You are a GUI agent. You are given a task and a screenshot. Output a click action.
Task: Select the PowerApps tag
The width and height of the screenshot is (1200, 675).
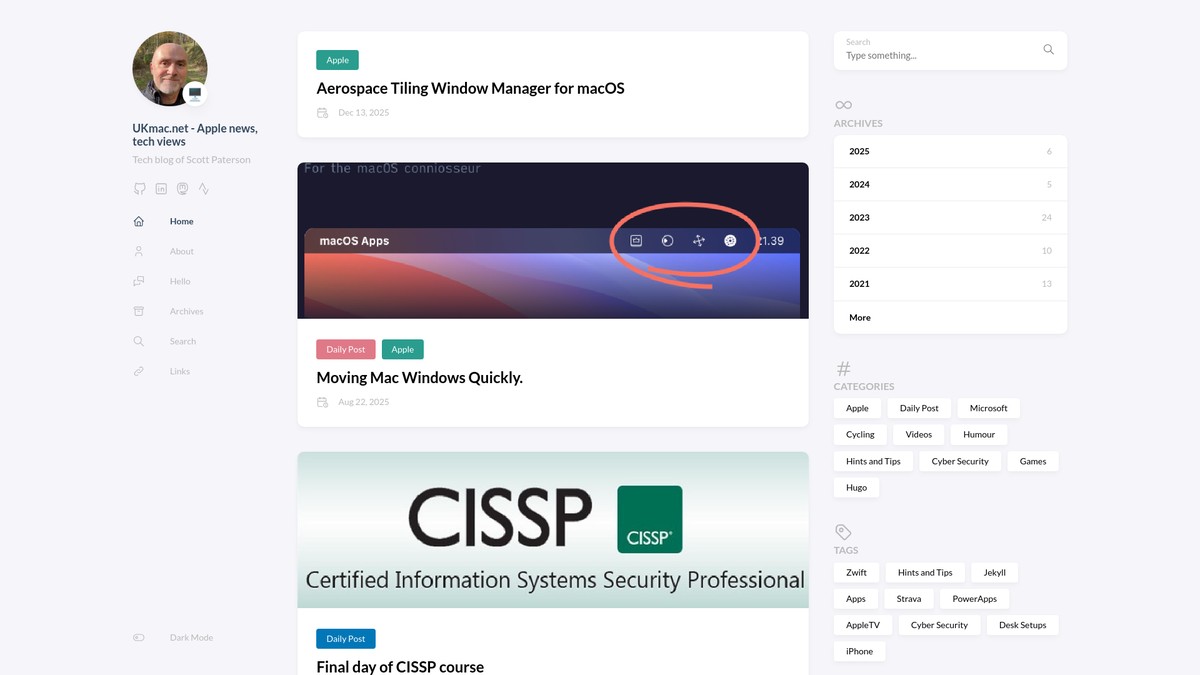975,598
